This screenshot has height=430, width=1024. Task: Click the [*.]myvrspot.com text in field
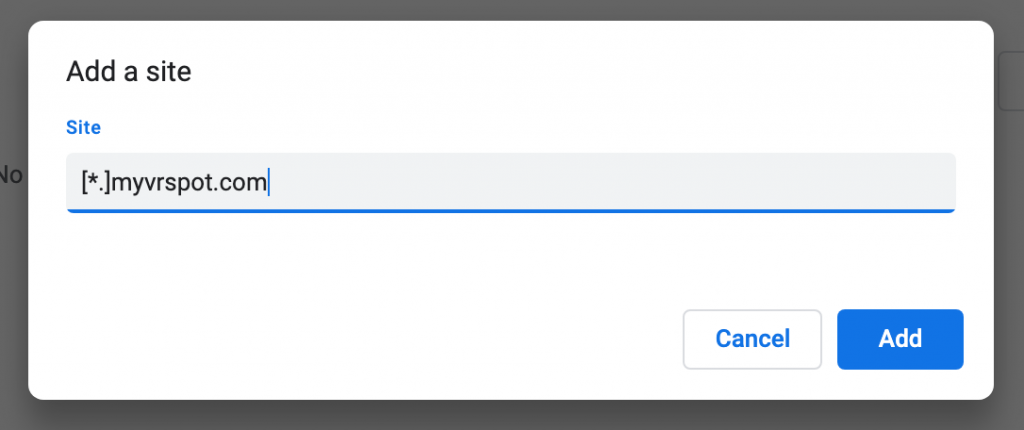(174, 182)
